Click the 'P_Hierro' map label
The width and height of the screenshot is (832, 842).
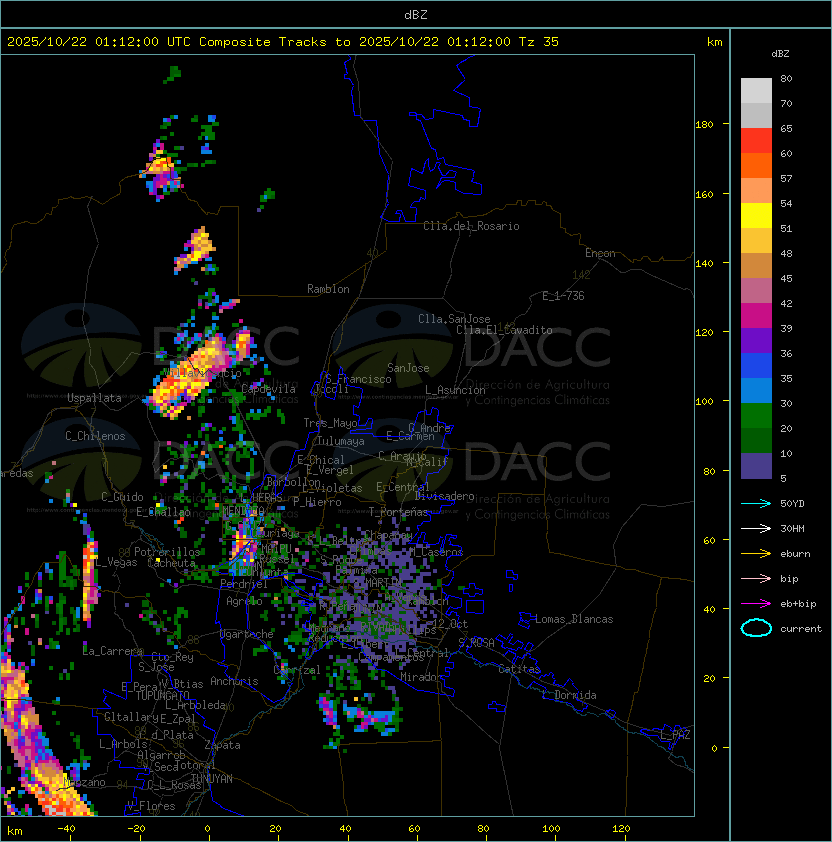point(317,502)
